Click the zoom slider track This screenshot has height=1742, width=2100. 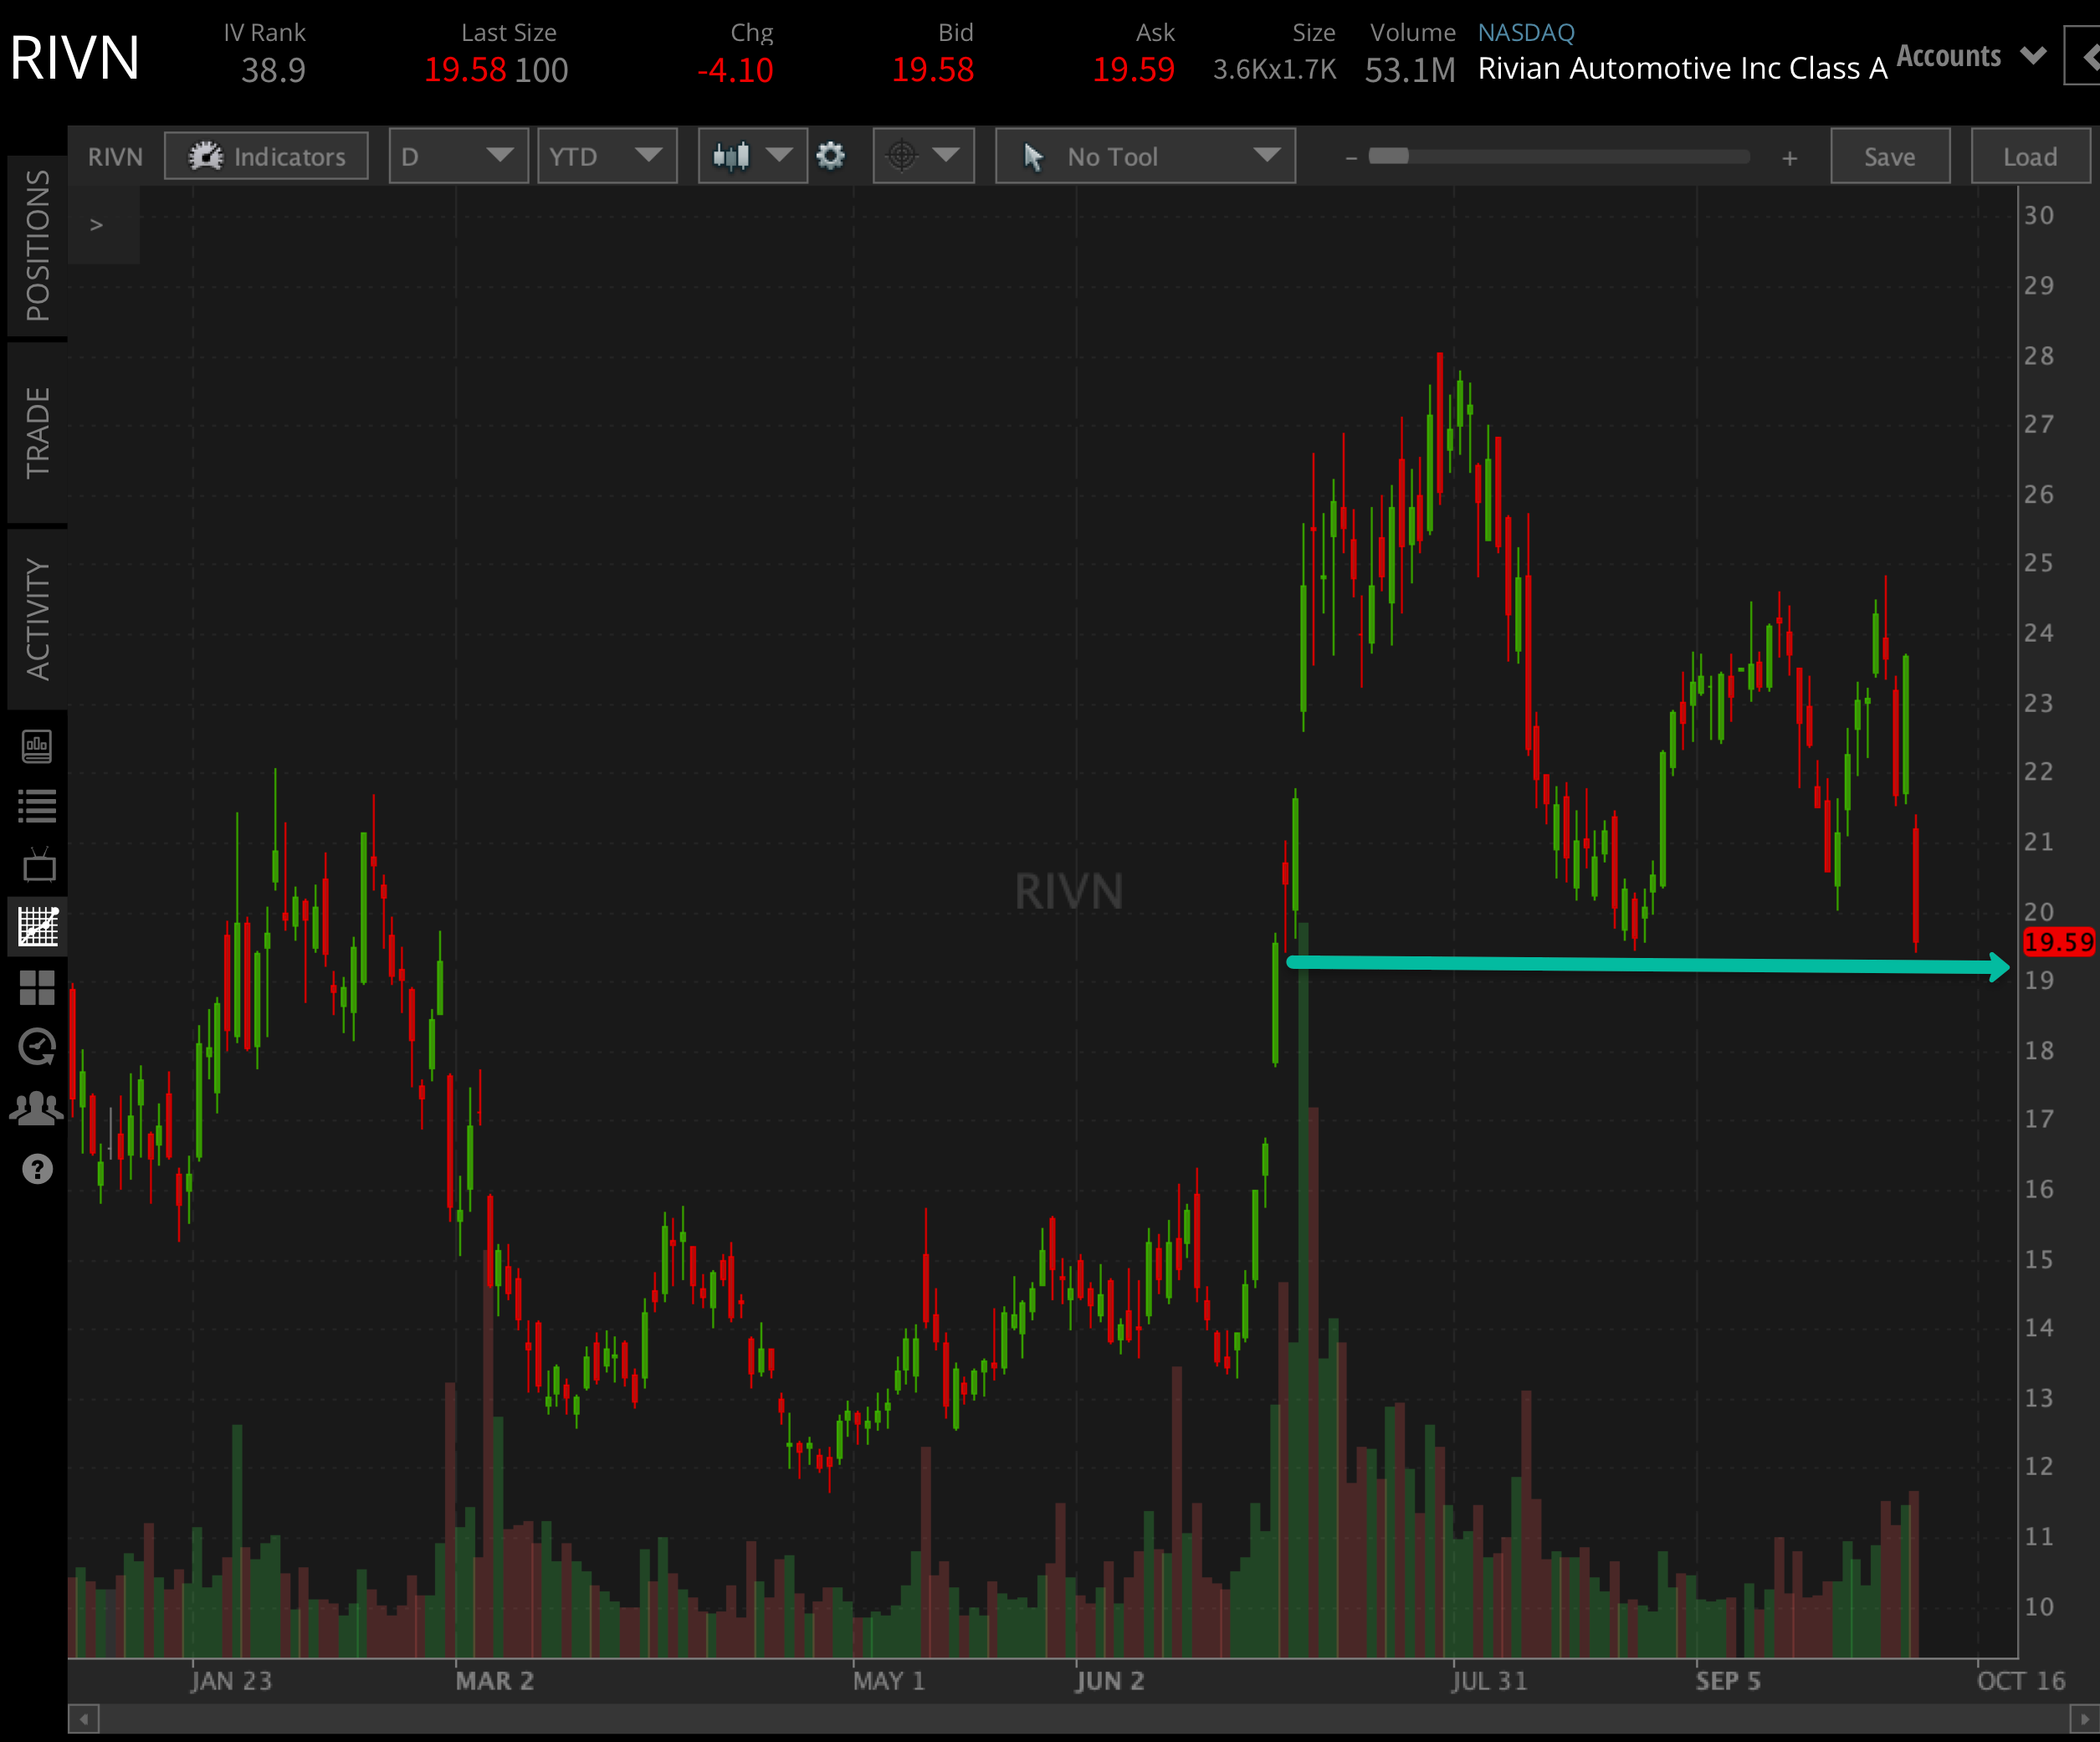1560,157
